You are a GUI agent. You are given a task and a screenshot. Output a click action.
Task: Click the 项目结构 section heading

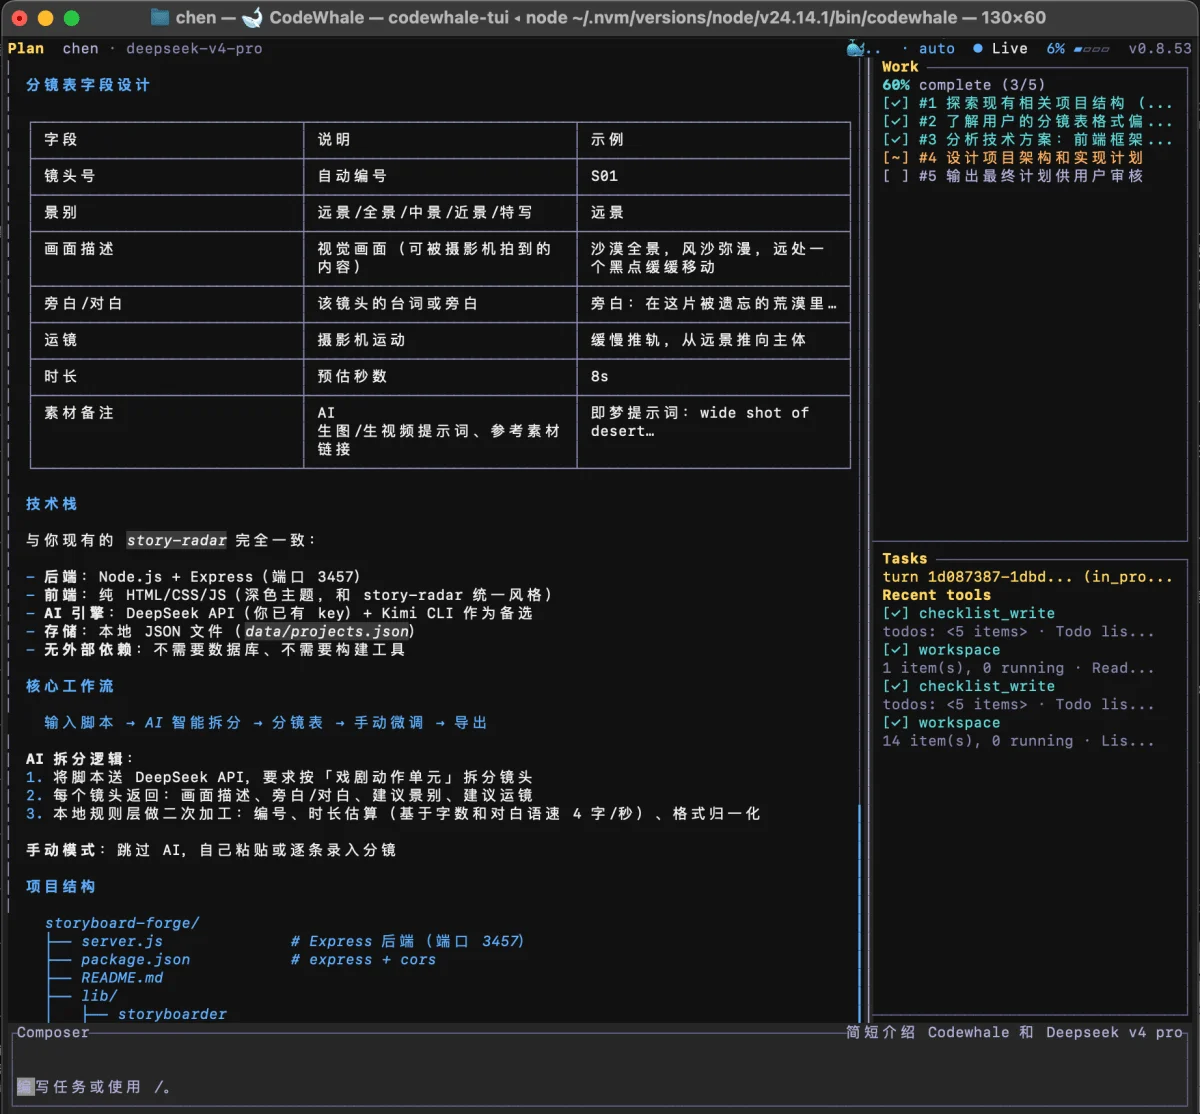61,886
